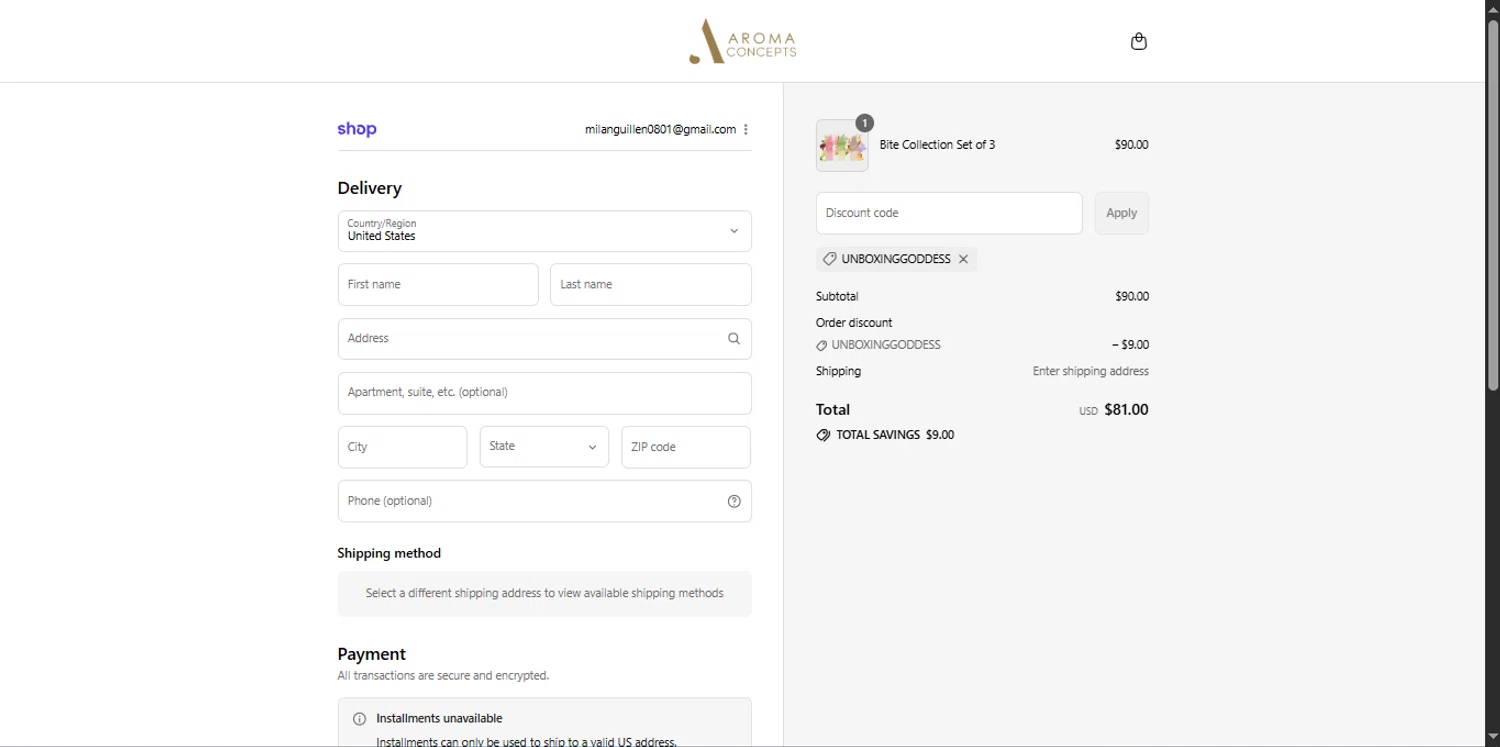This screenshot has height=747, width=1500.
Task: Focus the First name field
Action: coord(438,285)
